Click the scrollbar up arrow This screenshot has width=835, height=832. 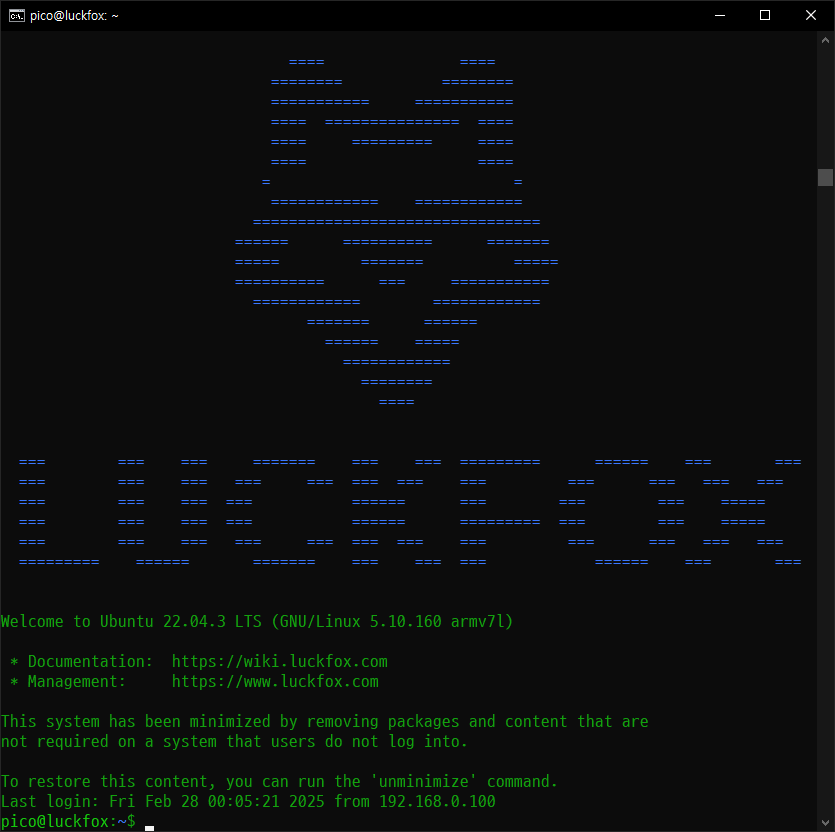click(x=825, y=40)
